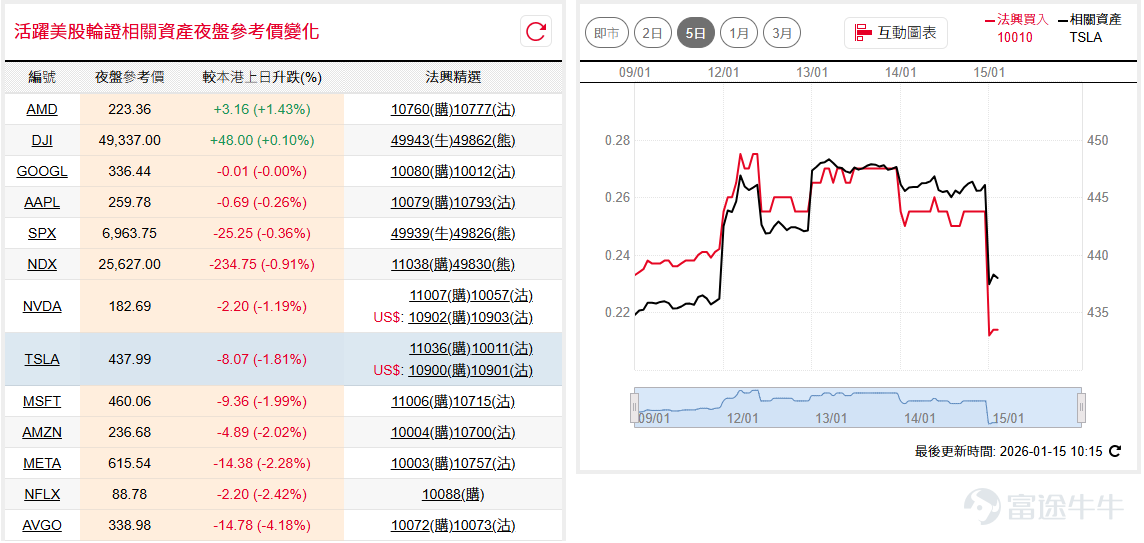Open the TSLA ticker link
Screen dimensions: 1144x543
pyautogui.click(x=42, y=359)
